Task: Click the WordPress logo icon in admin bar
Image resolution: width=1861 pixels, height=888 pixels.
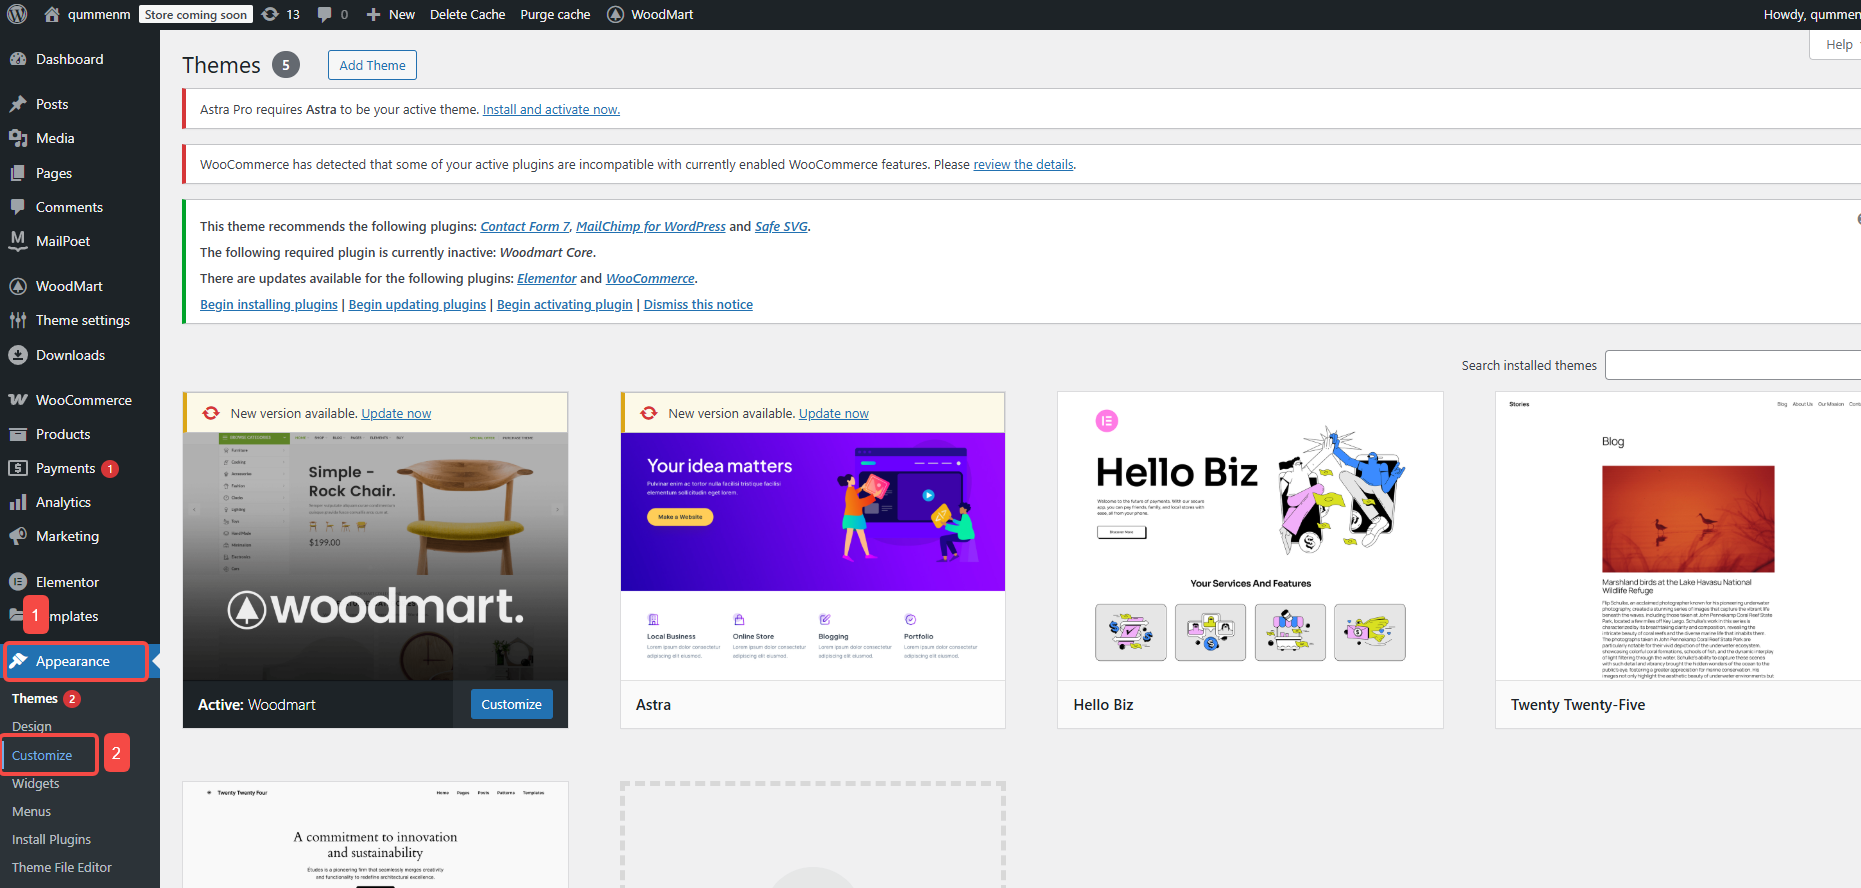Action: click(x=17, y=14)
